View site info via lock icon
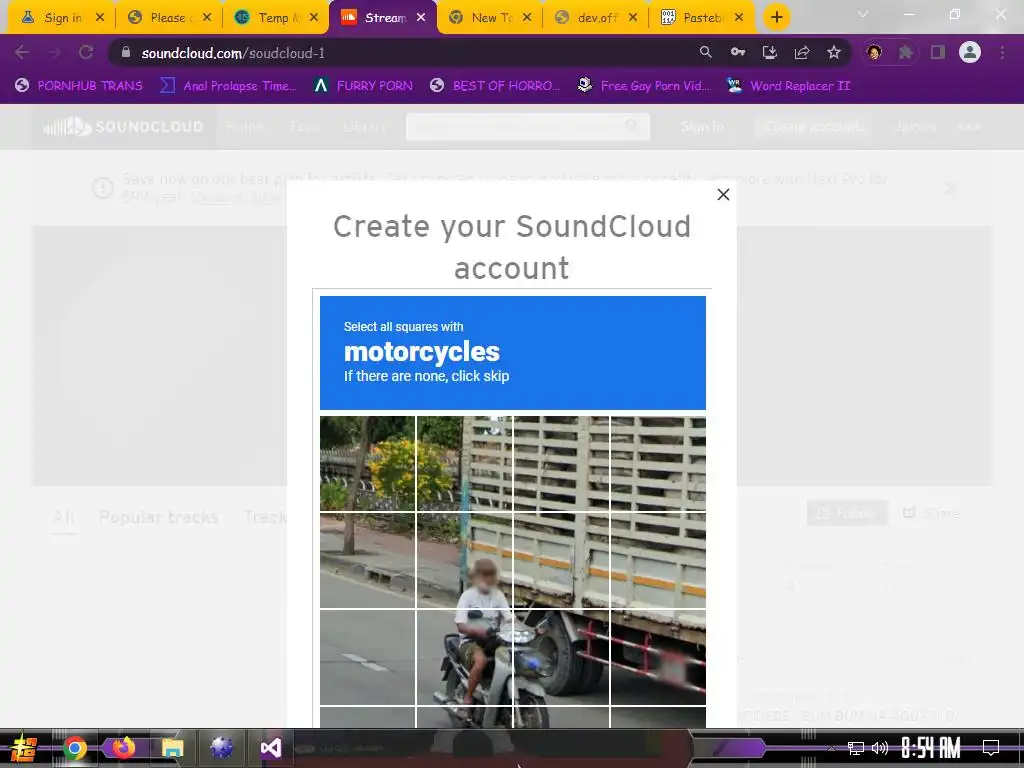1024x768 pixels. point(126,53)
